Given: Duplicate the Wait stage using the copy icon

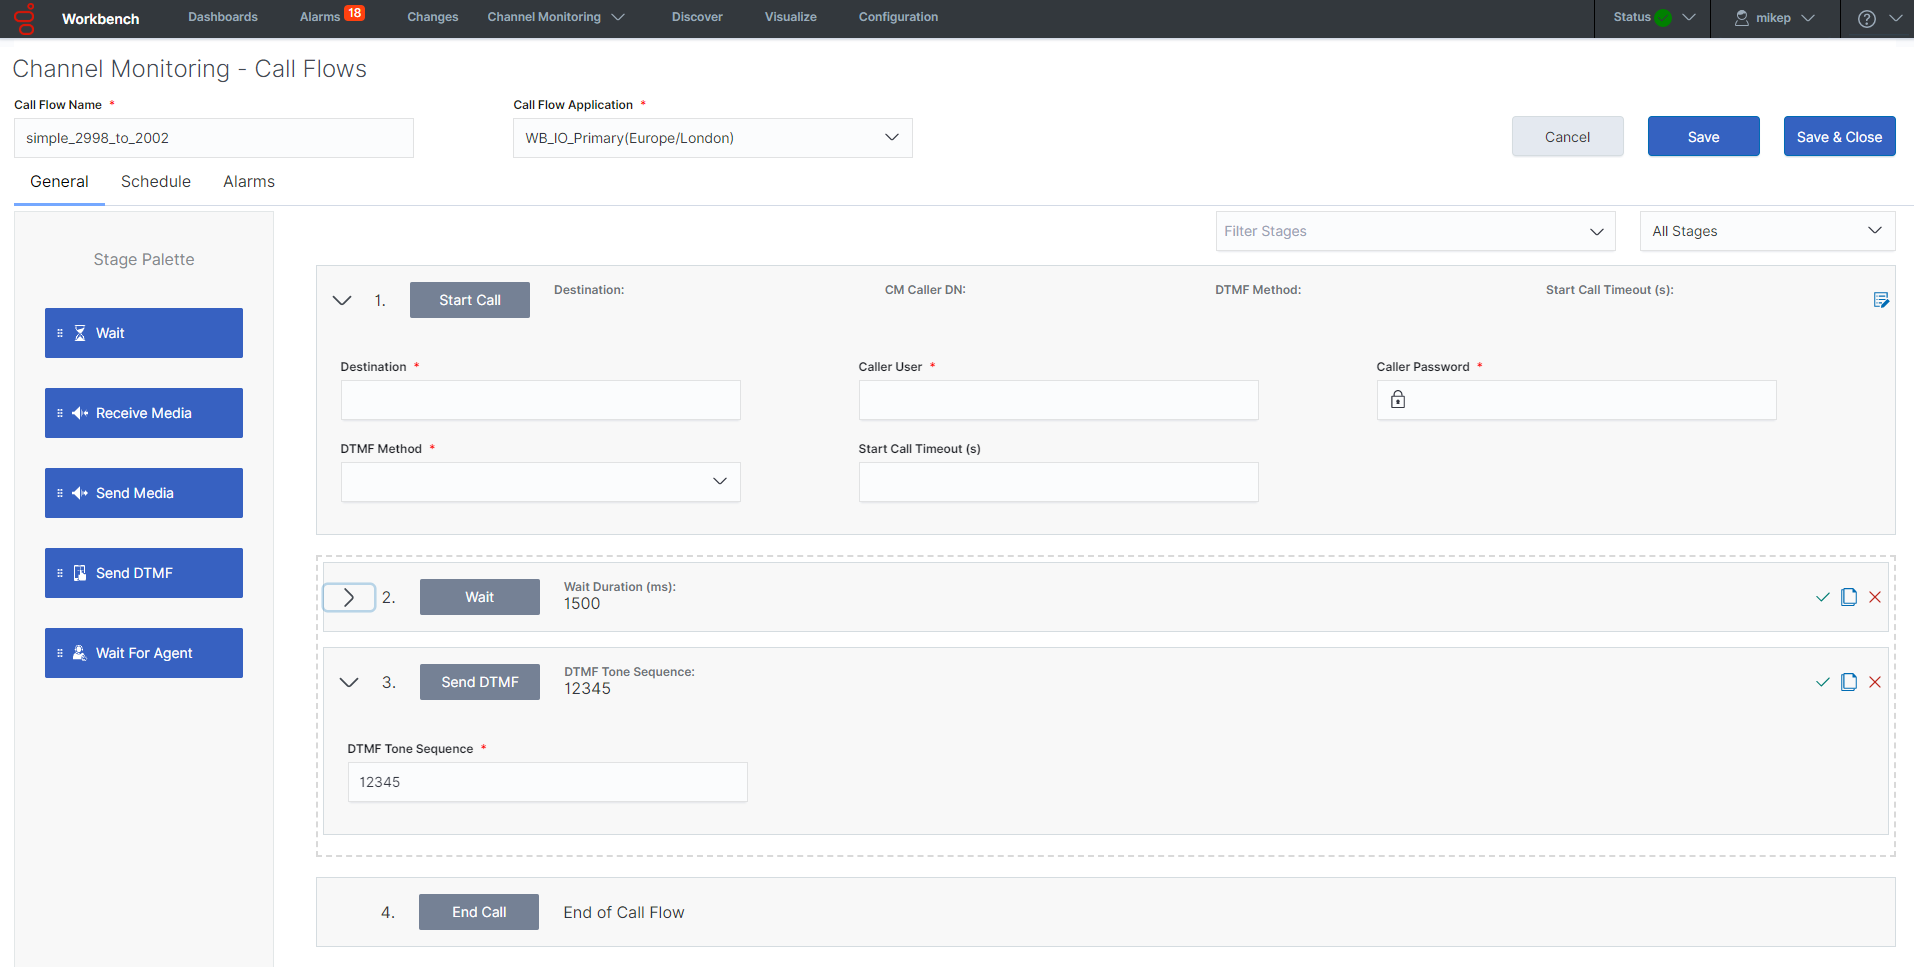Looking at the screenshot, I should click(1849, 597).
